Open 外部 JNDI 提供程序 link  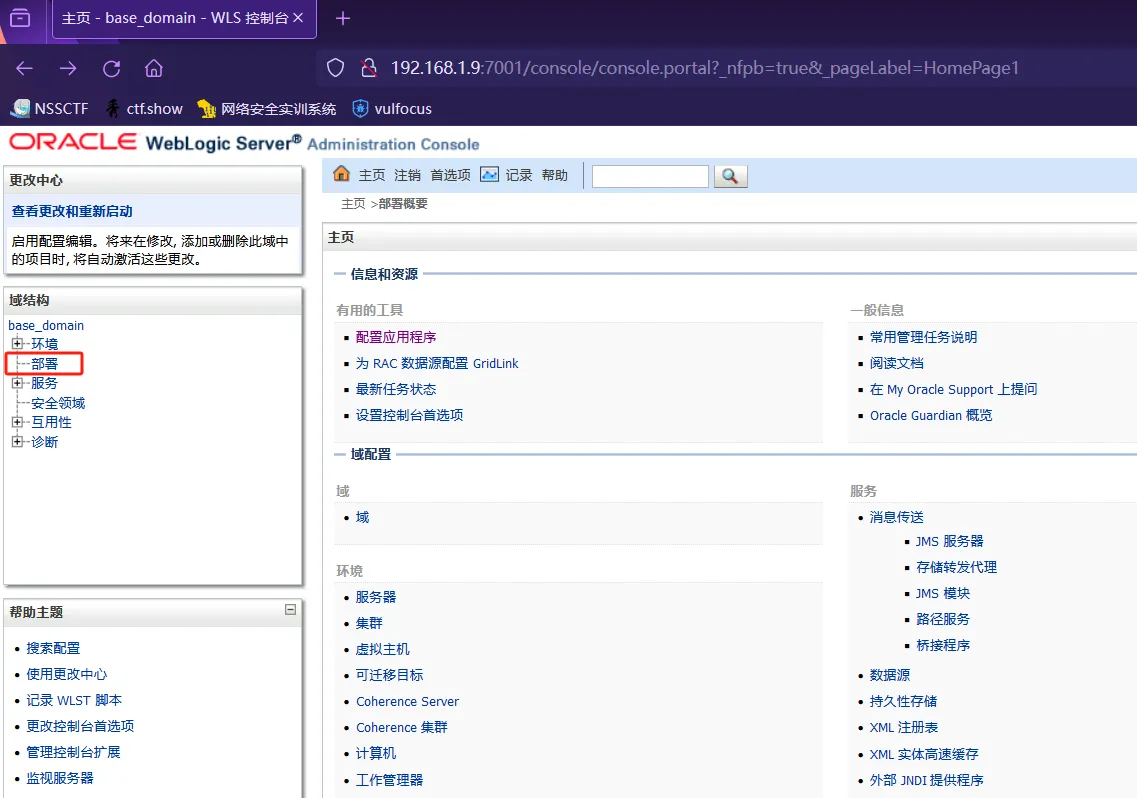pyautogui.click(x=927, y=781)
